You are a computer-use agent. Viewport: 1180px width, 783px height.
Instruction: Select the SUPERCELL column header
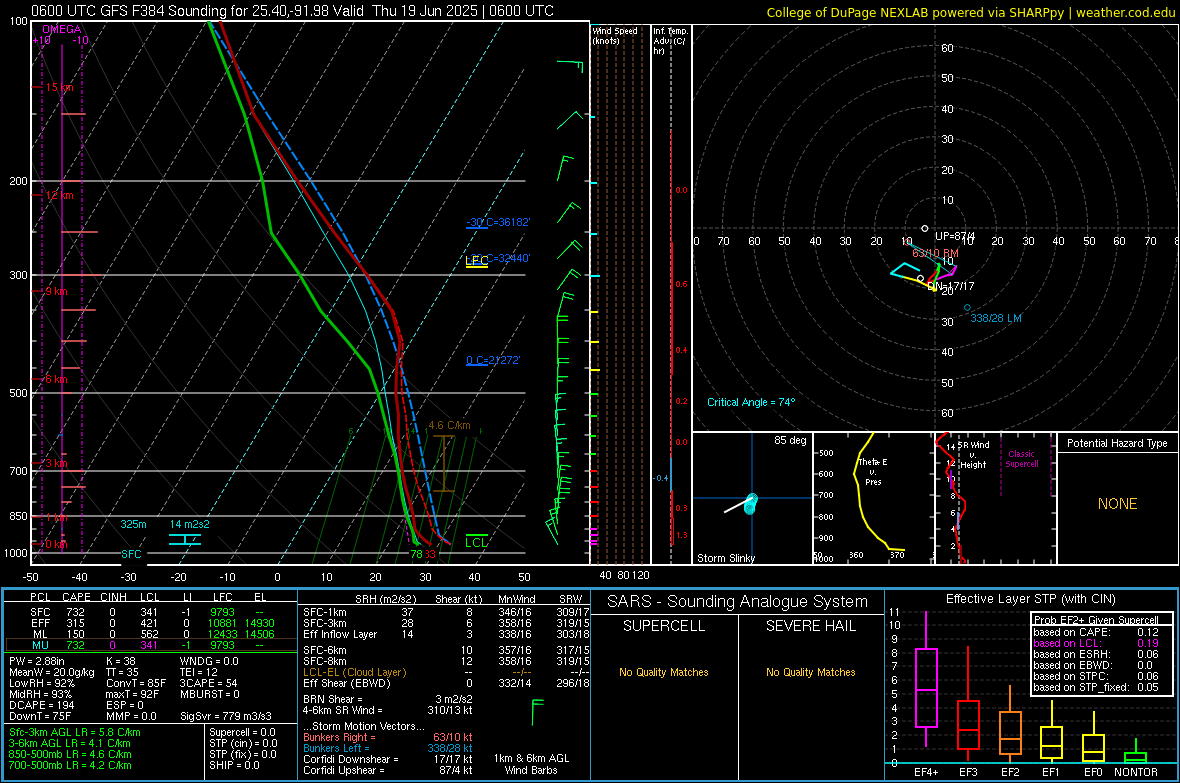664,626
